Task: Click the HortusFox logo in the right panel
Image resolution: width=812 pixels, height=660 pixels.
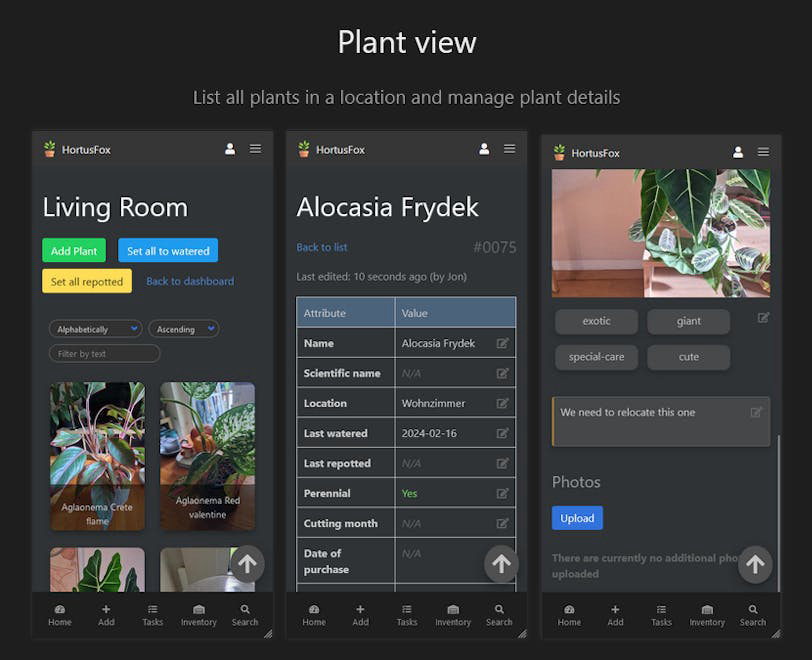Action: (559, 153)
